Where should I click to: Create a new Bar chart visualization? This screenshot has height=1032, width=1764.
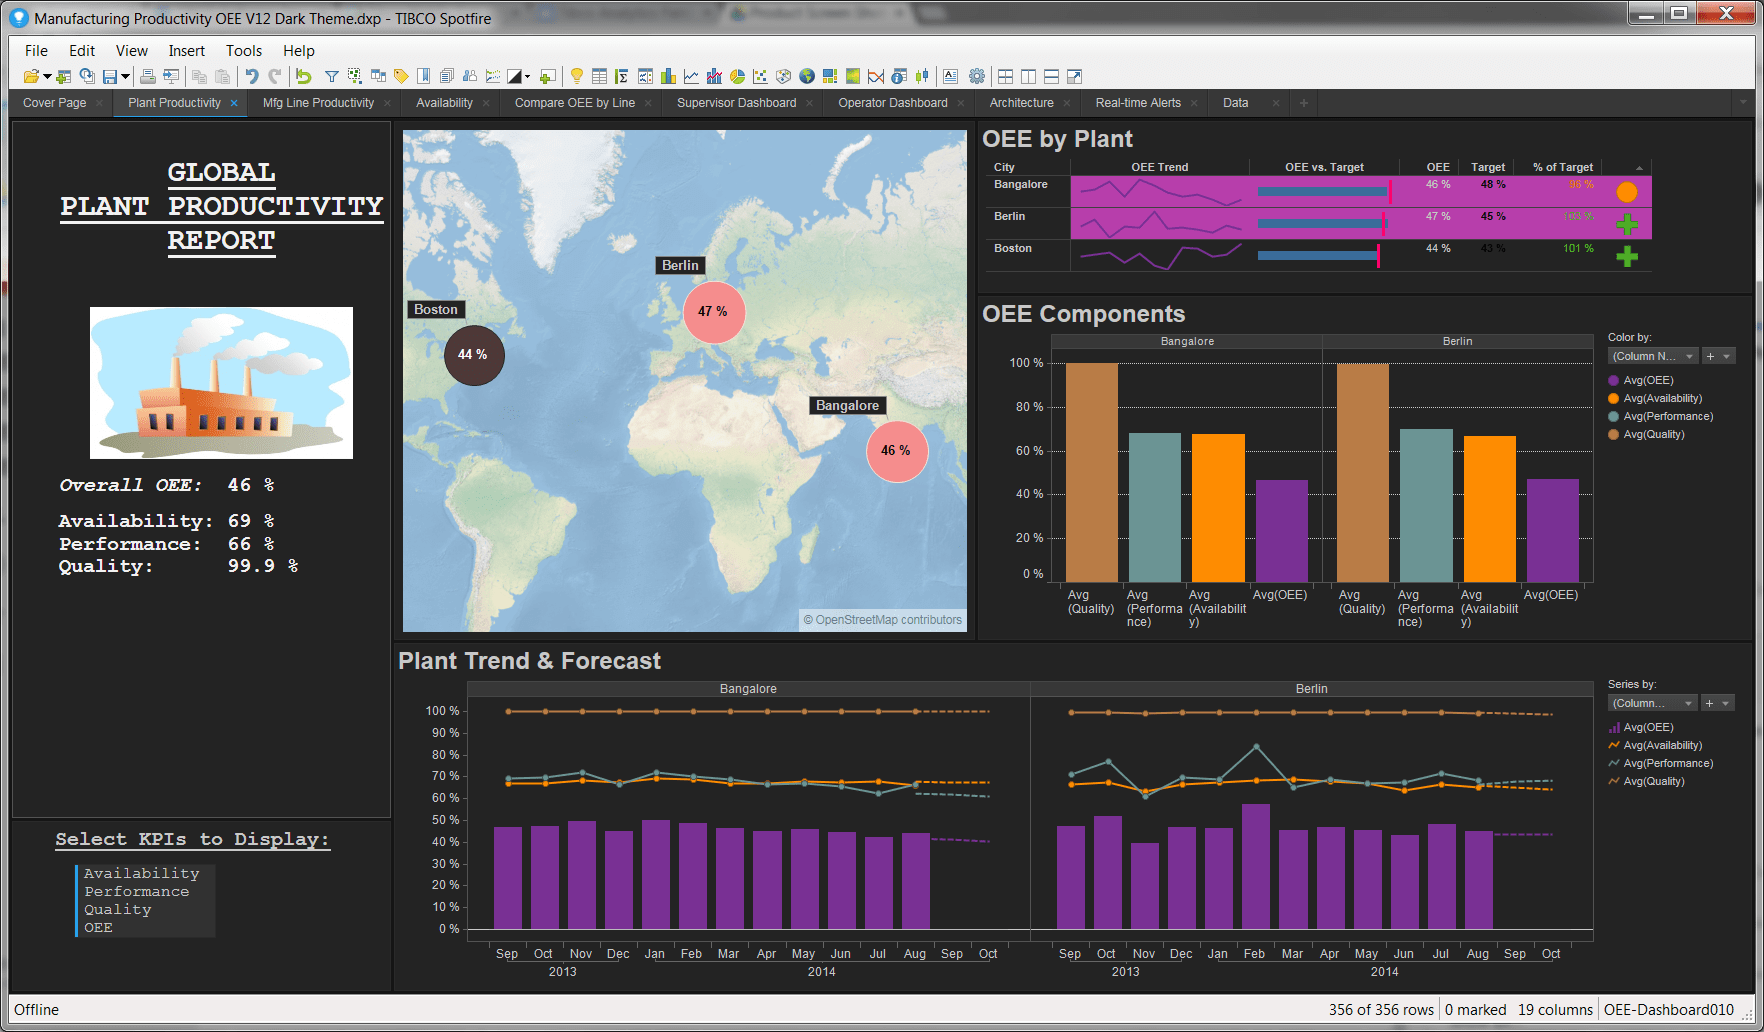point(668,76)
